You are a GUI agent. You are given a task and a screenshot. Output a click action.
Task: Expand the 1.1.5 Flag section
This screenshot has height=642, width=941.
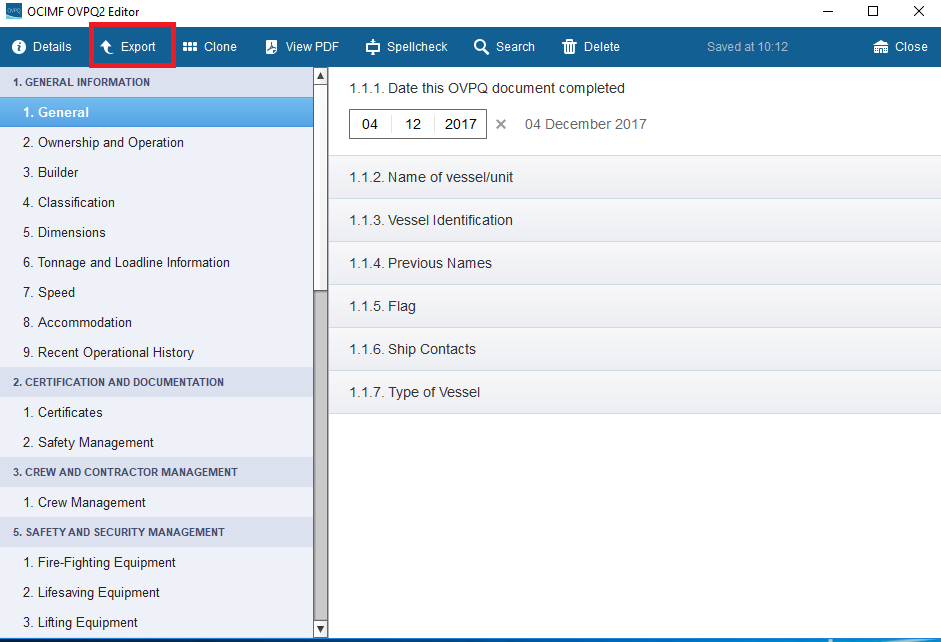point(634,306)
